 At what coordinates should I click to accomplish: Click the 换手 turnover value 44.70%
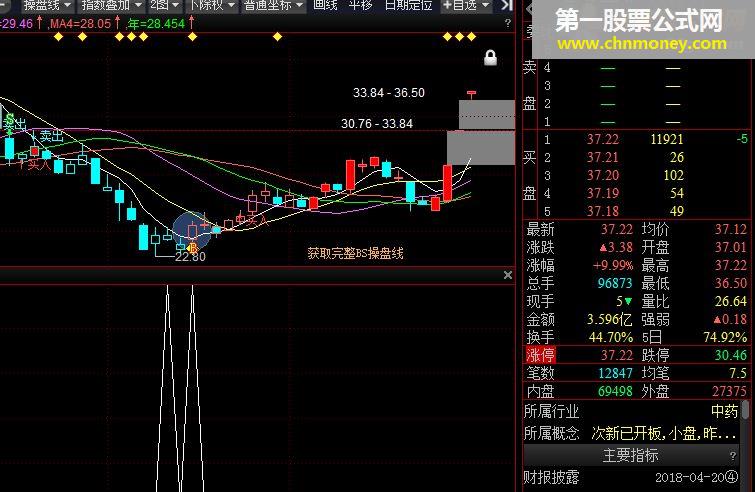click(x=611, y=337)
